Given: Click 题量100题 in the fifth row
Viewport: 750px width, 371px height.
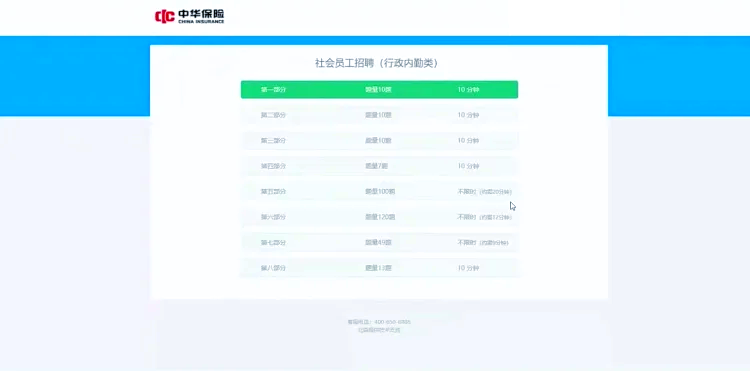Looking at the screenshot, I should coord(380,192).
